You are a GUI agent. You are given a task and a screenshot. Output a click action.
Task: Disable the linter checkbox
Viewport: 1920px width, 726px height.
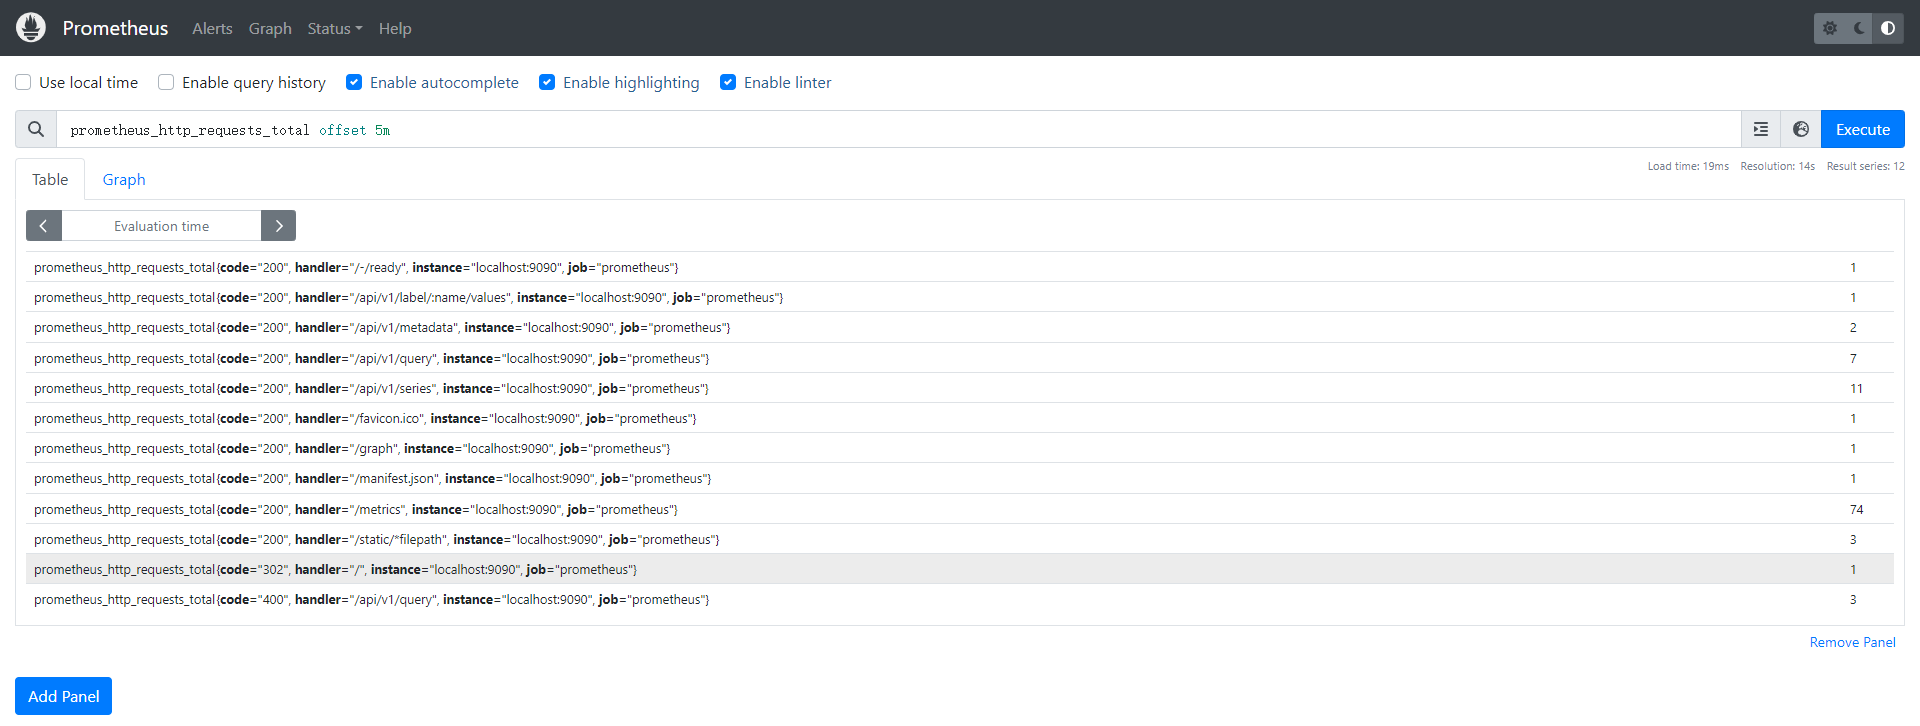pos(728,82)
